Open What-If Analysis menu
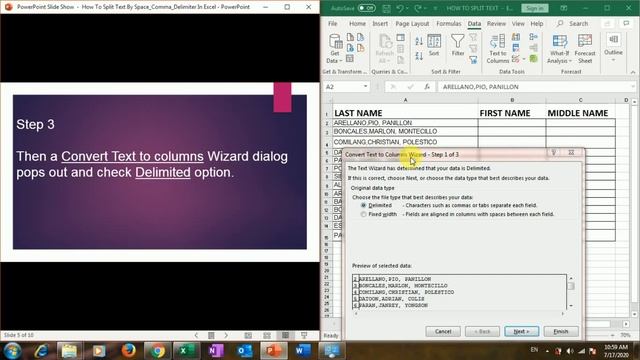 (x=559, y=49)
